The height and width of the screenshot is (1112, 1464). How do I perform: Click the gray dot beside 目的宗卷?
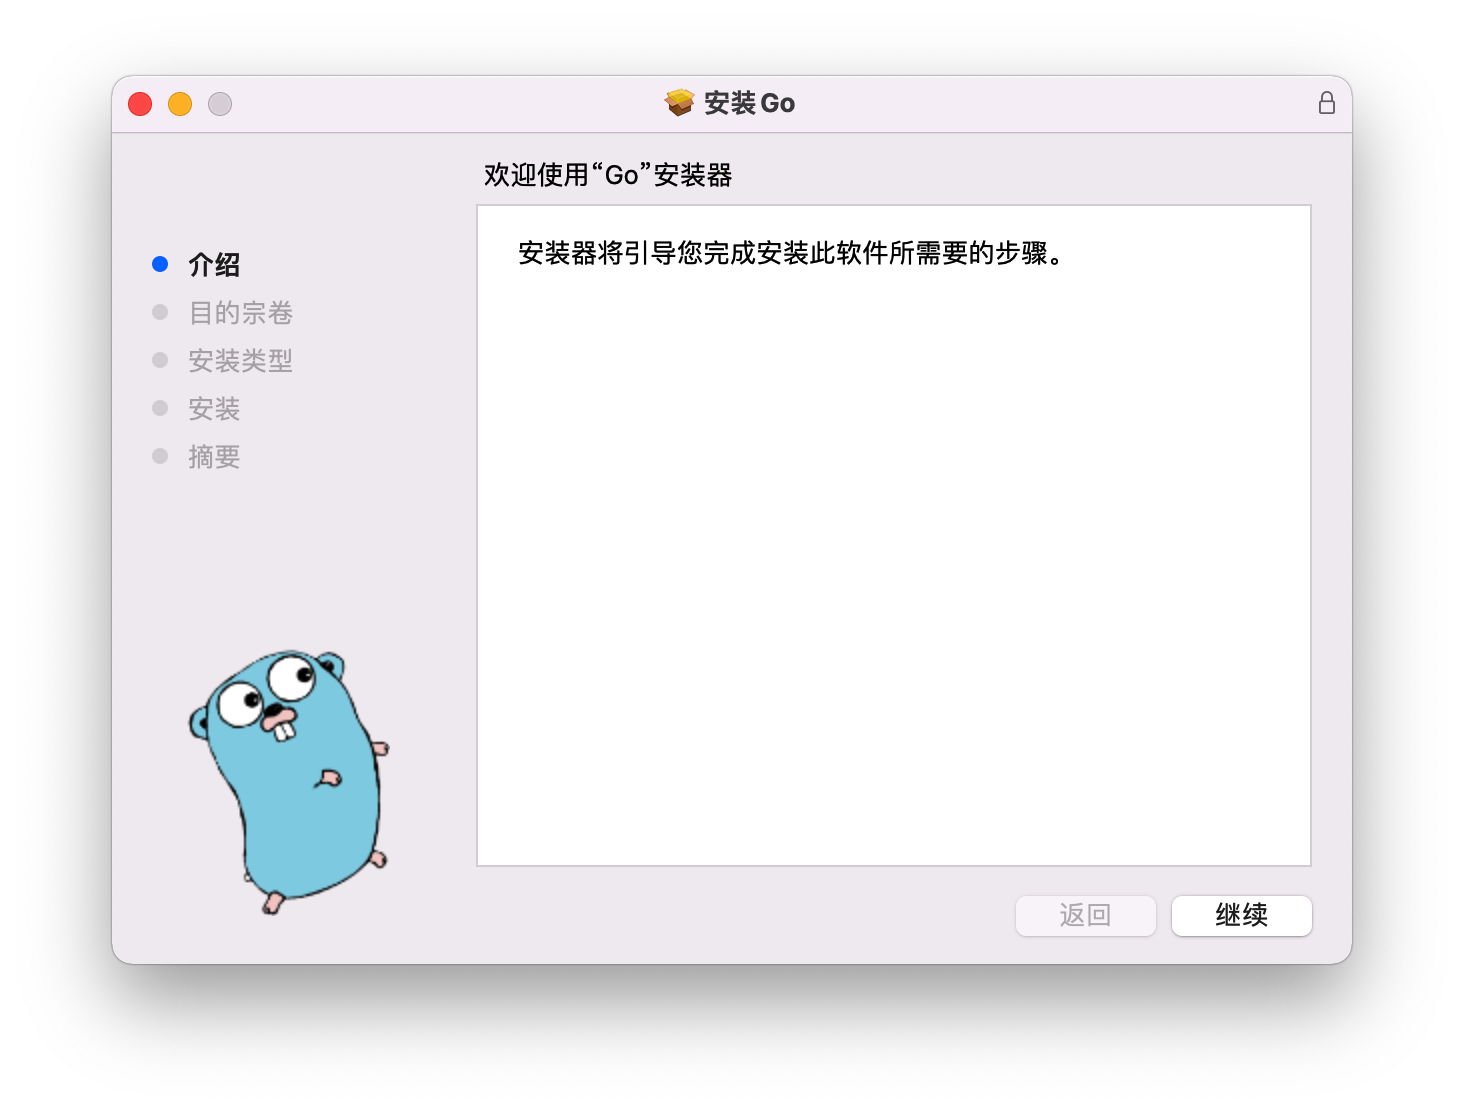point(160,311)
